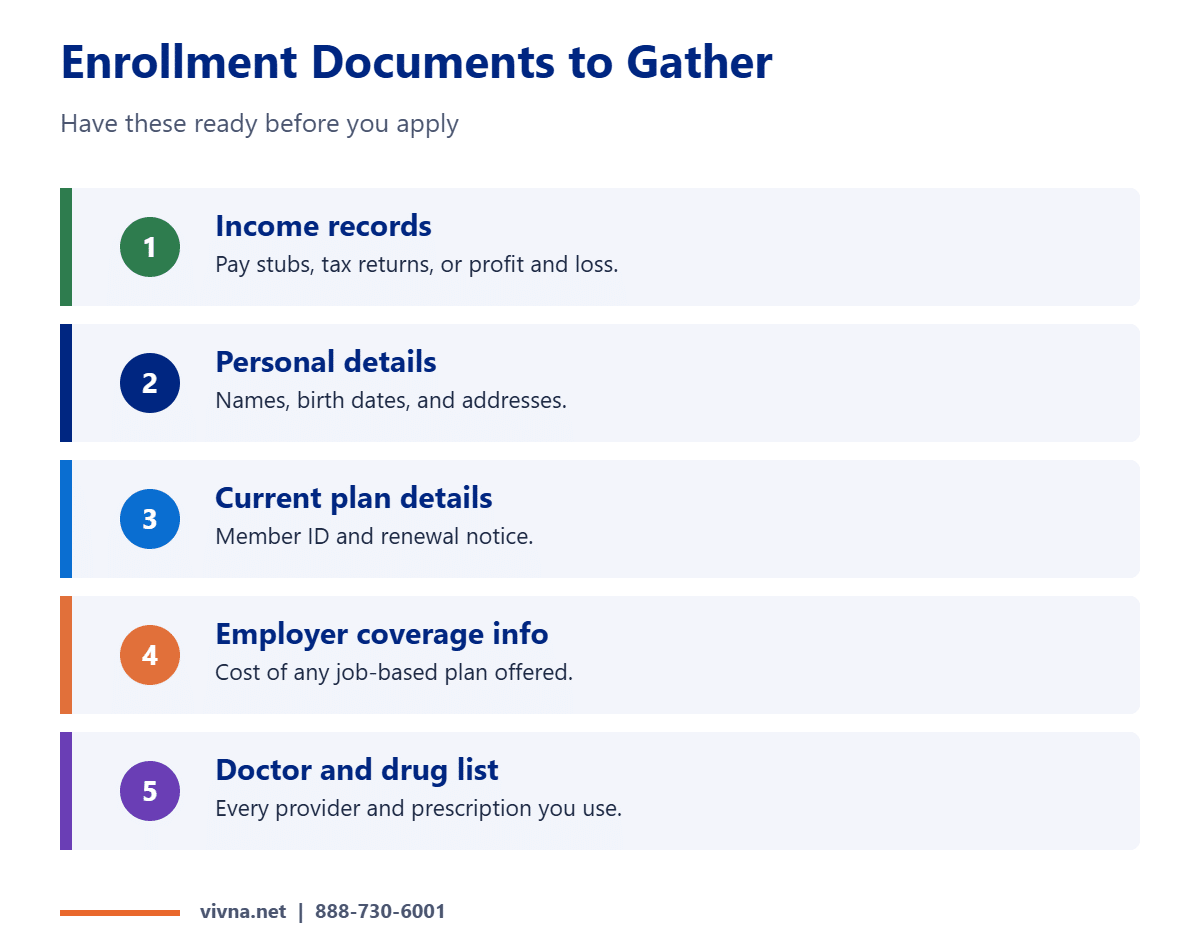Click 'Names, birth dates, and addresses.' text
The width and height of the screenshot is (1200, 940).
[x=391, y=401]
